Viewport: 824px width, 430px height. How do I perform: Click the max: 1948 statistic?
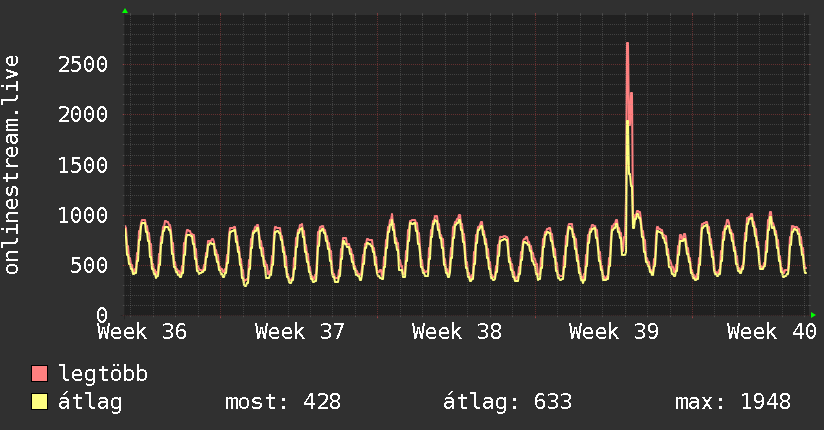coord(733,402)
